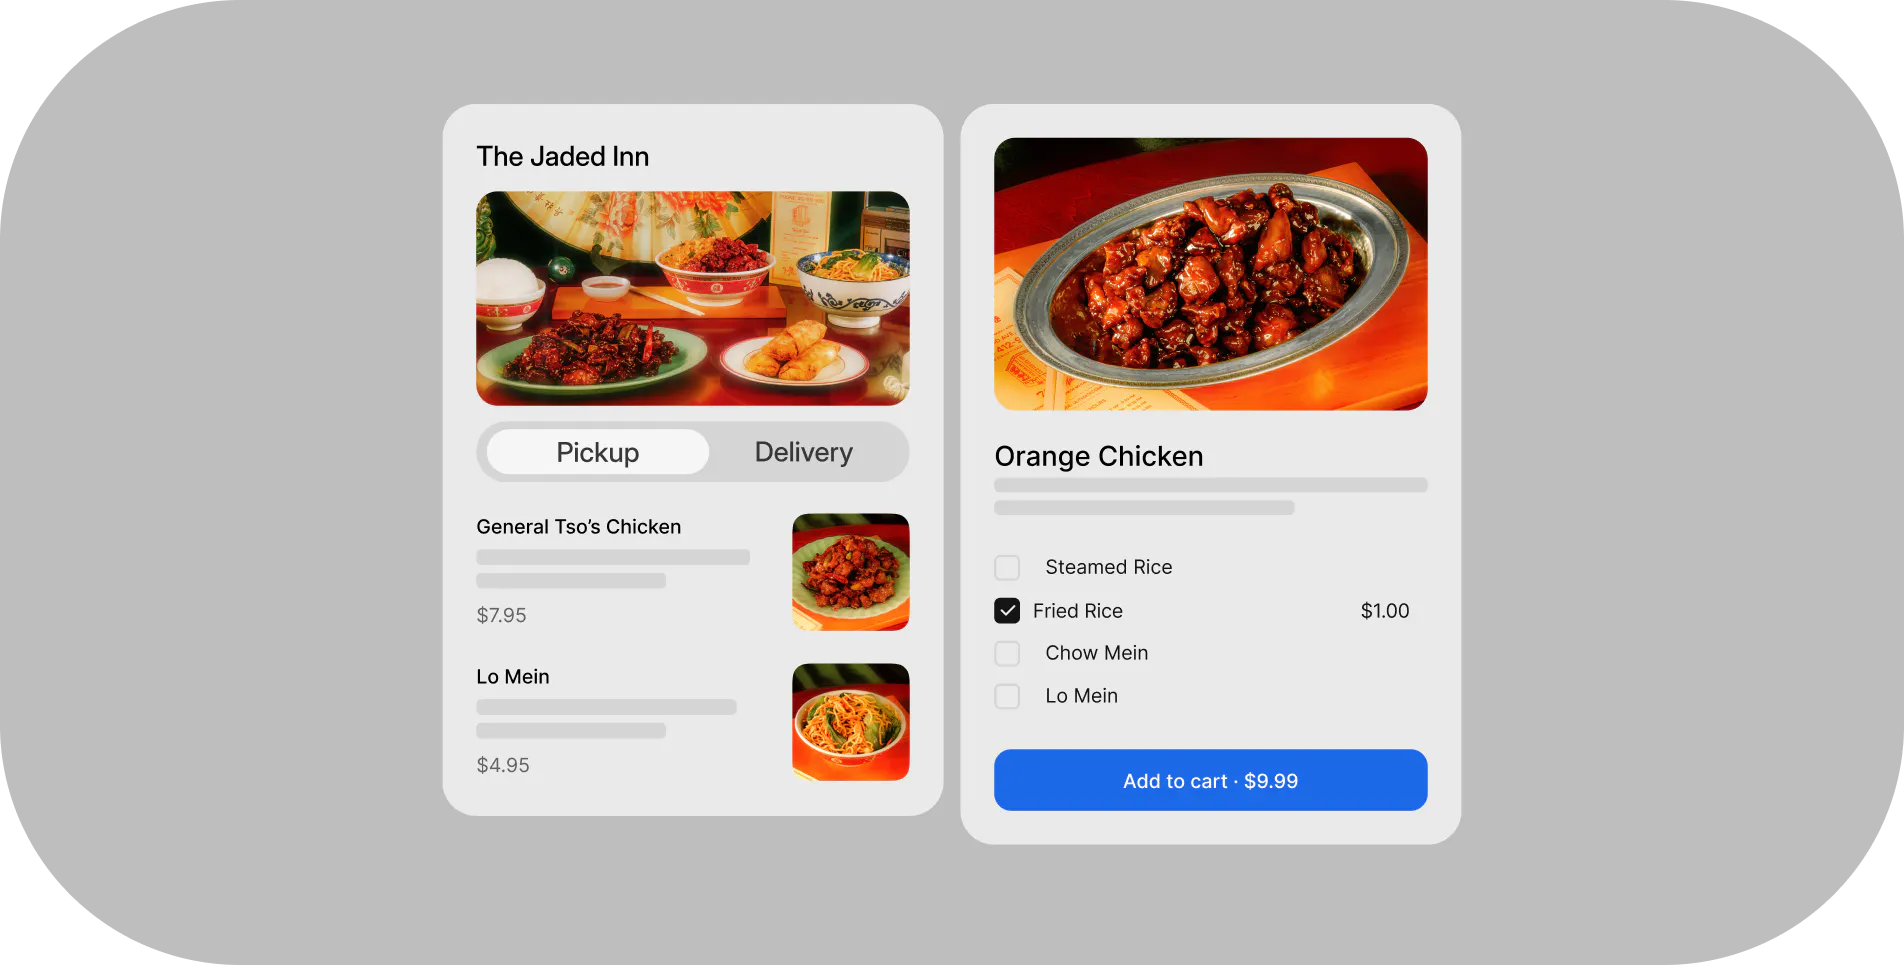Open the General Tso's Chicken thumbnail

(850, 572)
